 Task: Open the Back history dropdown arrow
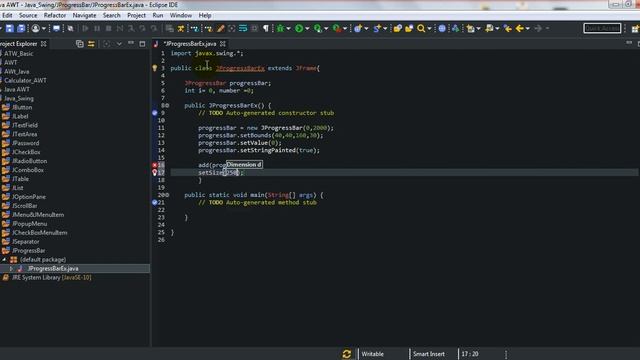pyautogui.click(x=527, y=29)
